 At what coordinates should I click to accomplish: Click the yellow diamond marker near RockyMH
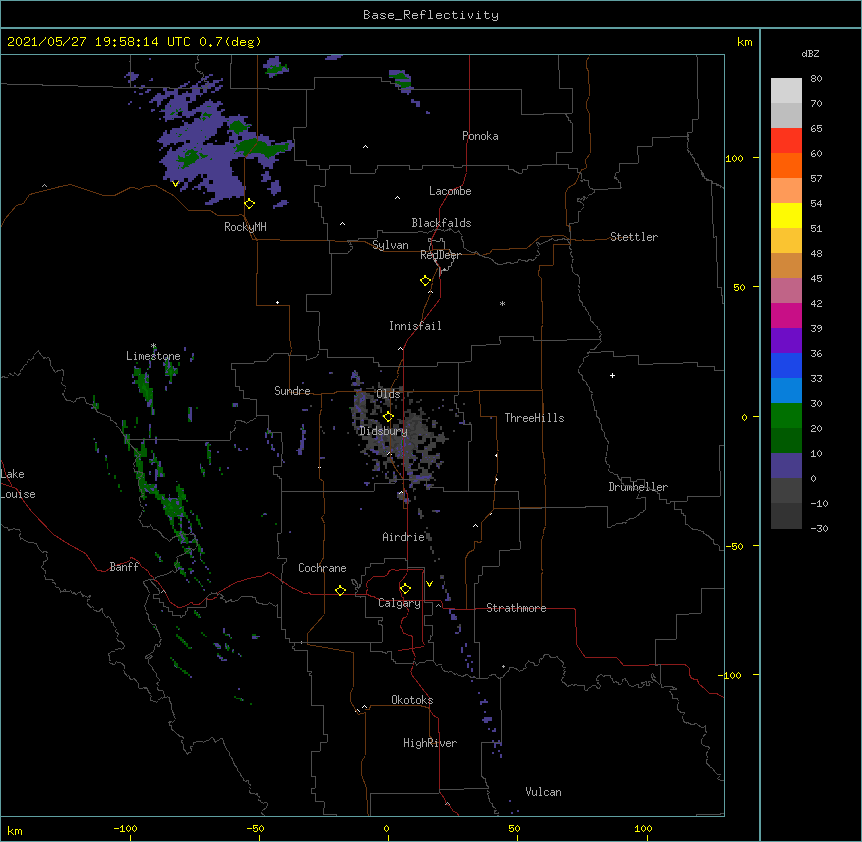pyautogui.click(x=250, y=204)
